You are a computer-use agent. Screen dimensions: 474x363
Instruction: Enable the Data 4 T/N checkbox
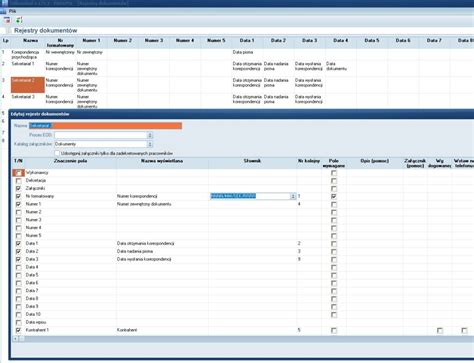18,267
